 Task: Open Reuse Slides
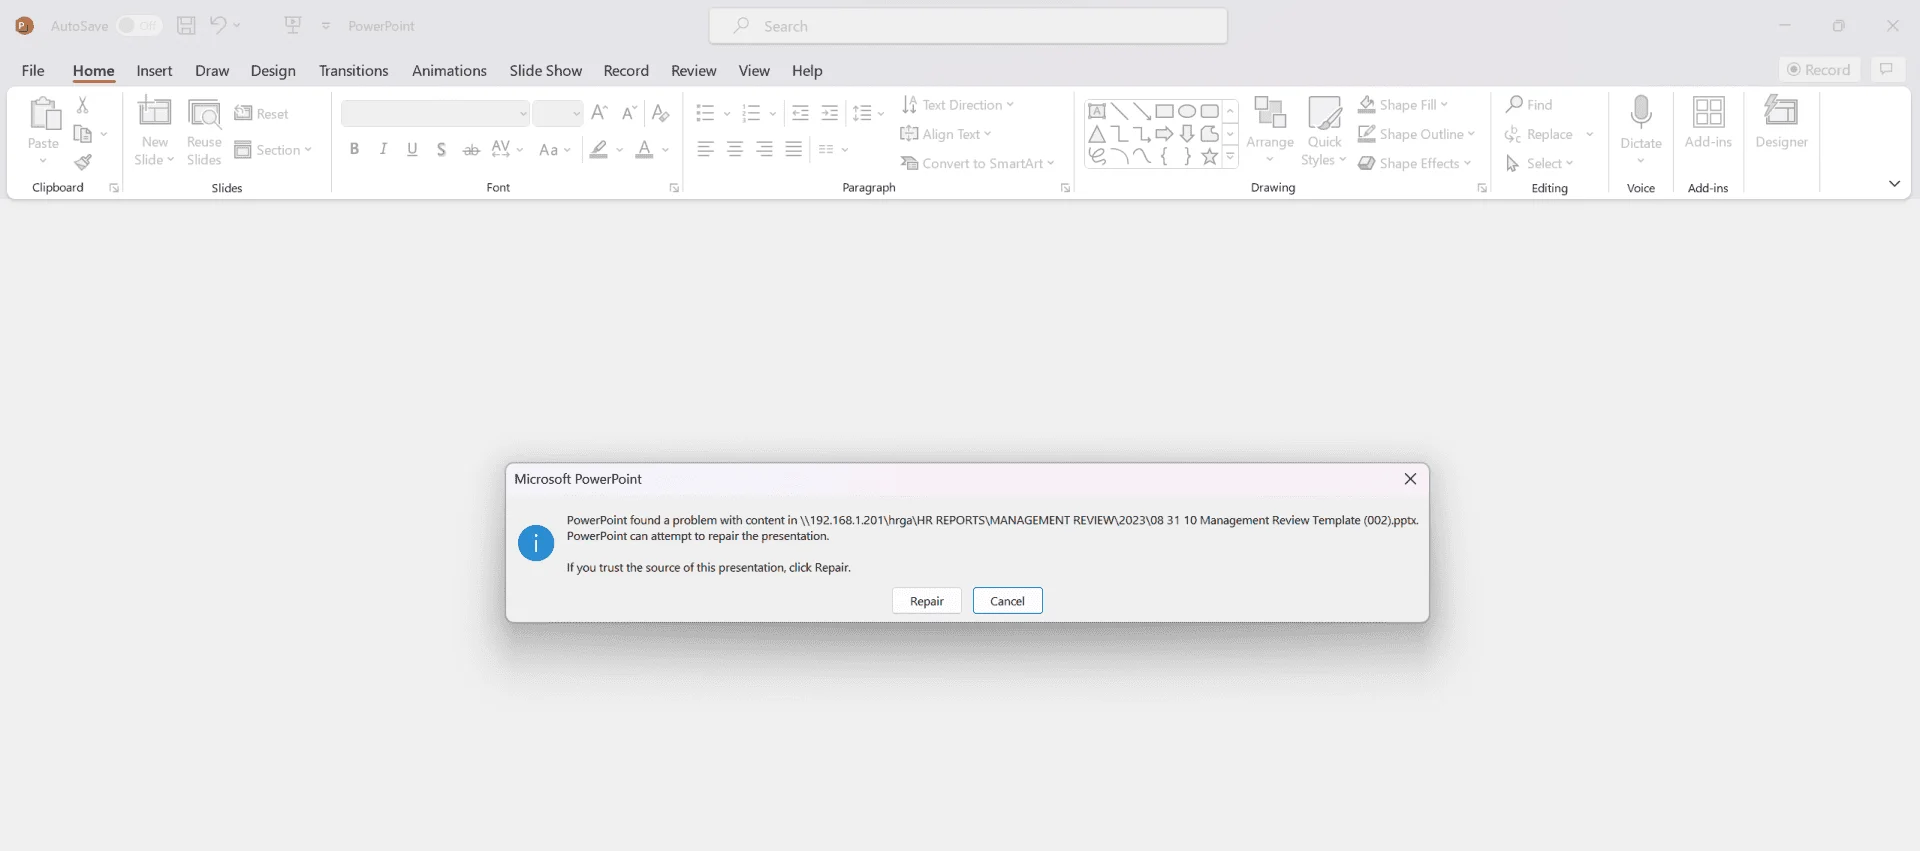[x=204, y=131]
